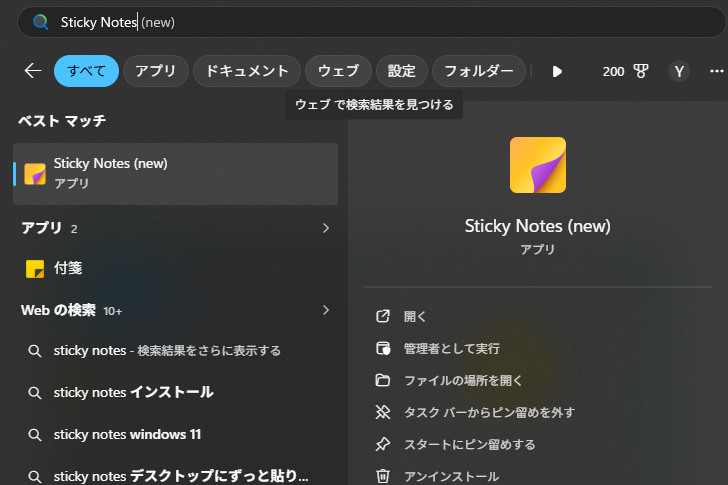Switch to the ウェブ filter tab
728x485 pixels.
pos(338,71)
